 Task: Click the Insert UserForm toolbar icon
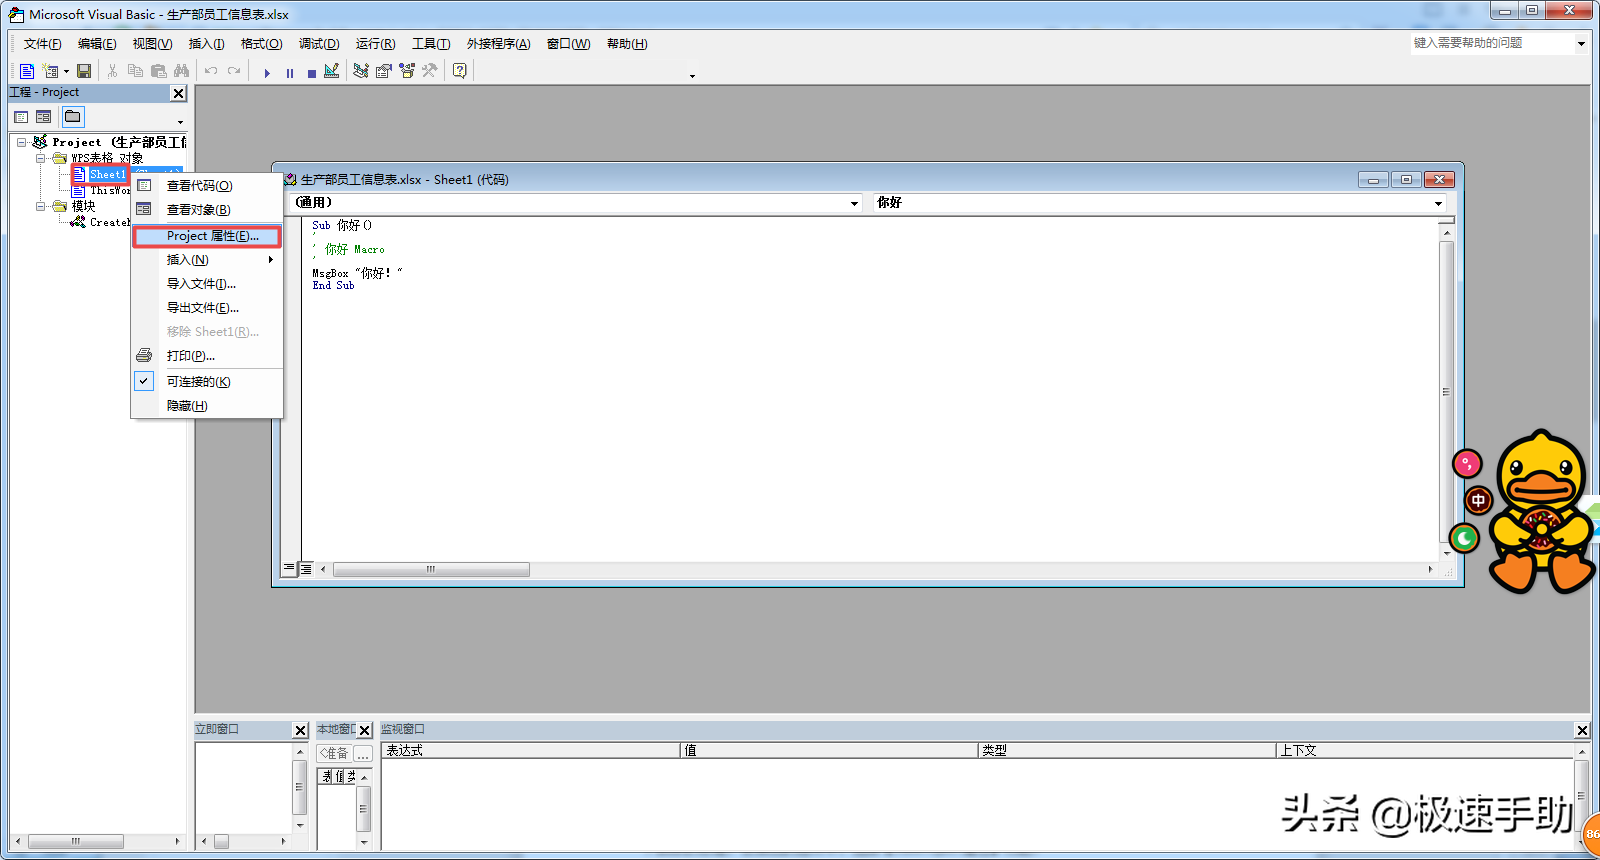point(50,71)
